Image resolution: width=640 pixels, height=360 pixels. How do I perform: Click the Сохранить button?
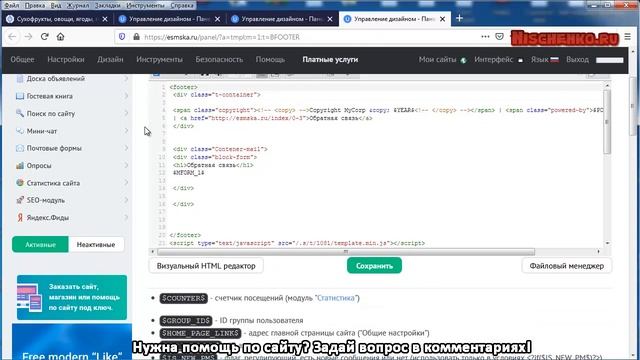coord(374,266)
